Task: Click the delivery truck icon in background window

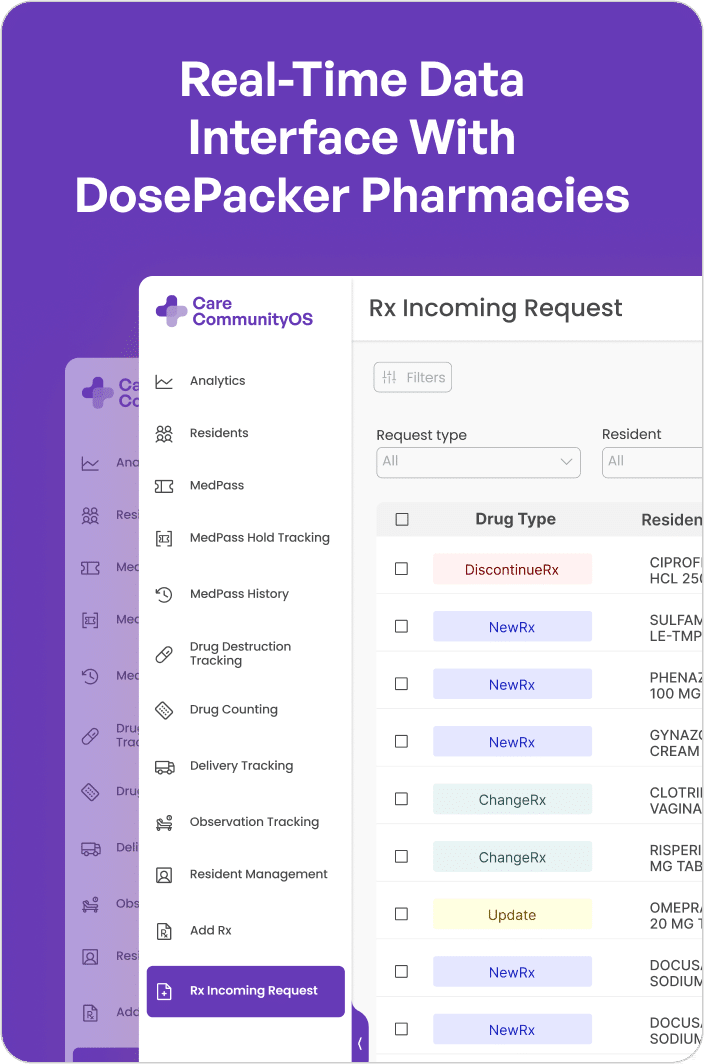Action: [90, 848]
